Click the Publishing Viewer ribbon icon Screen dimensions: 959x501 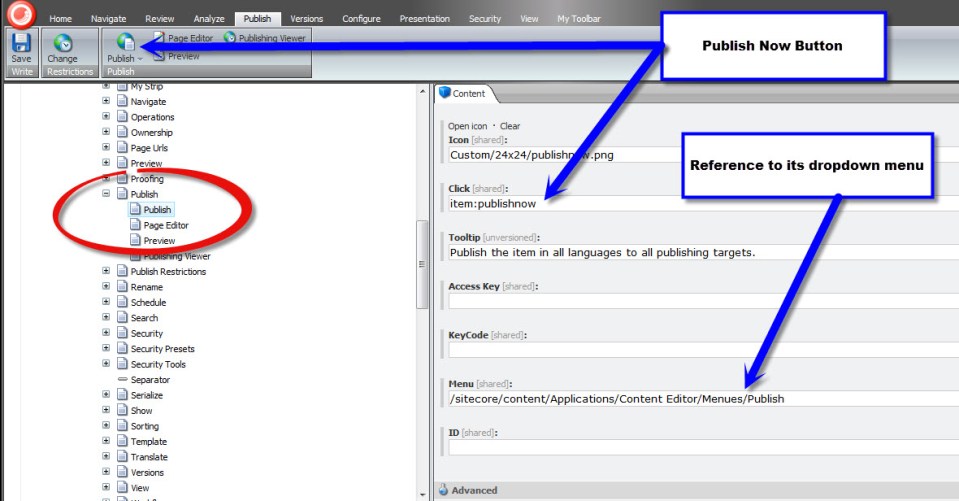229,37
